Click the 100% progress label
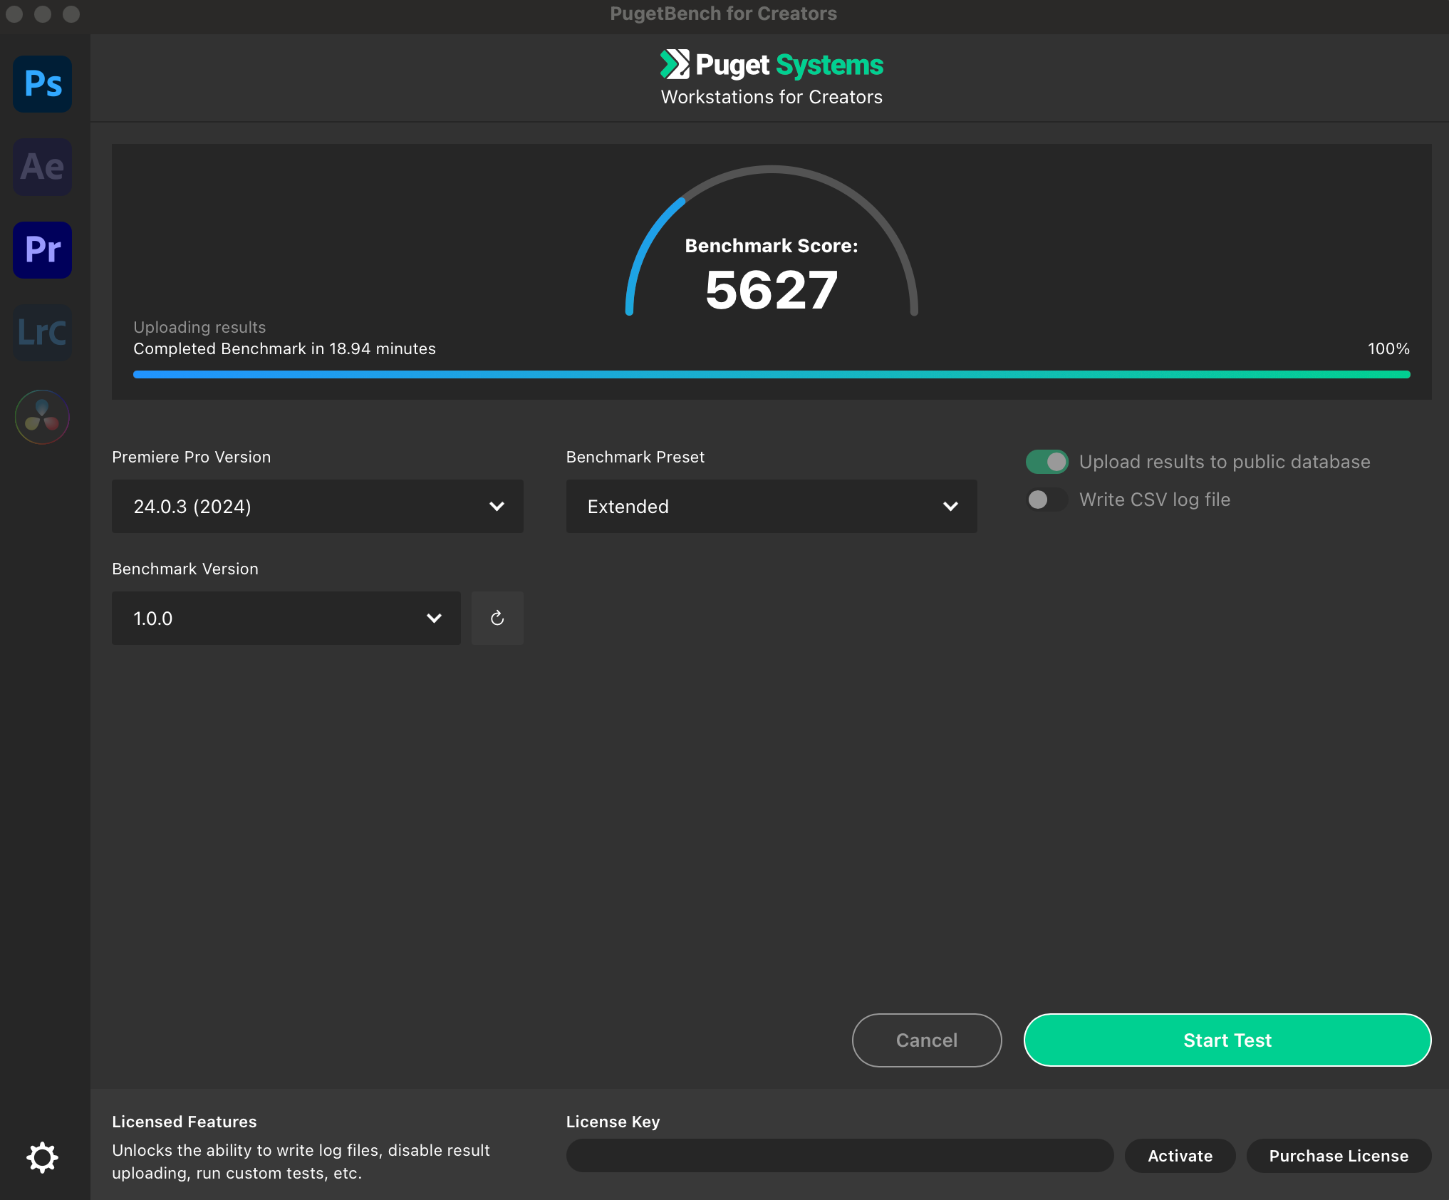 click(1389, 349)
